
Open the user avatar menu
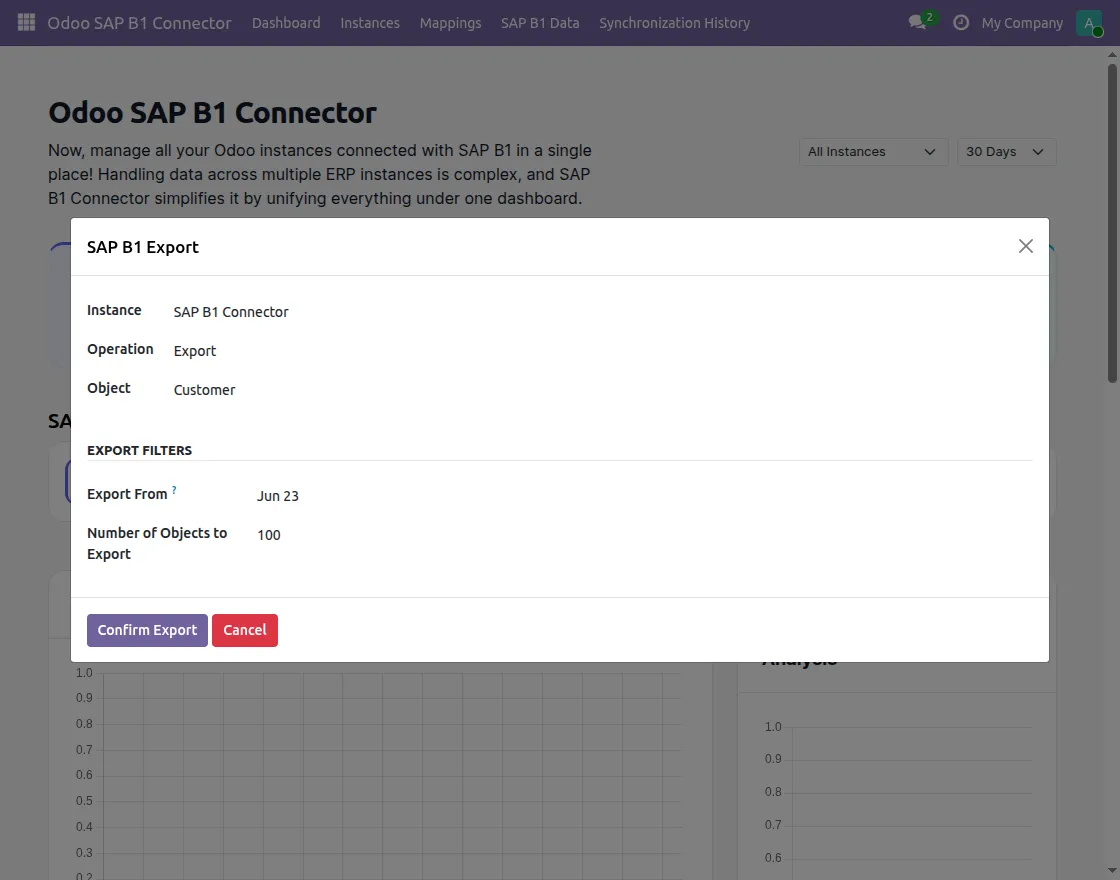(1089, 23)
